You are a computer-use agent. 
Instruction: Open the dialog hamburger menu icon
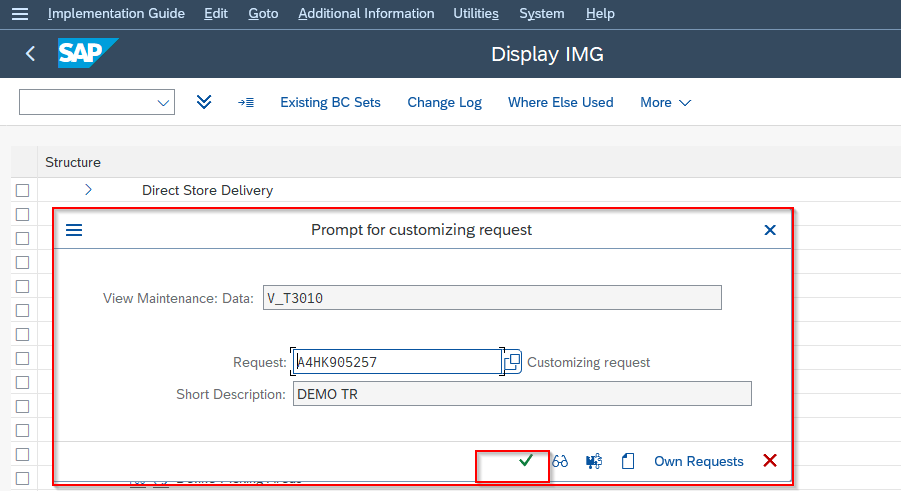pyautogui.click(x=74, y=230)
